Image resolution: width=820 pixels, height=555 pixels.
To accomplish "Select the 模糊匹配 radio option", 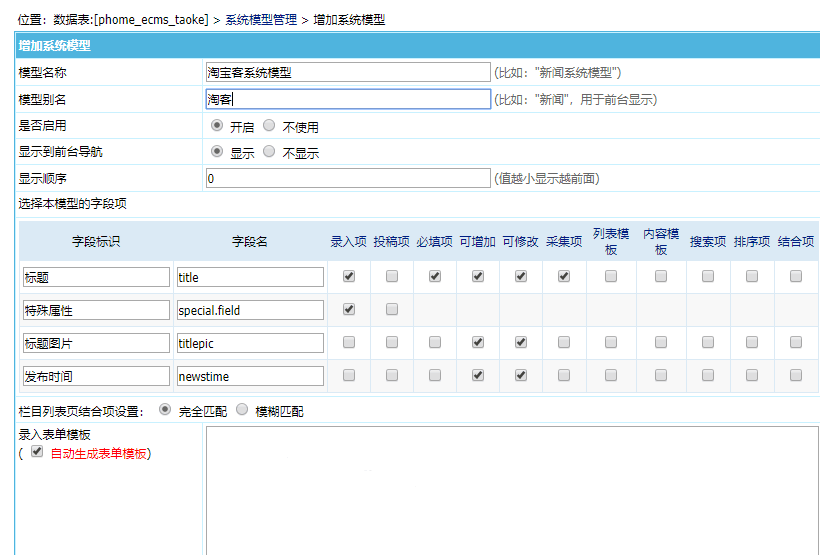I will pos(242,410).
